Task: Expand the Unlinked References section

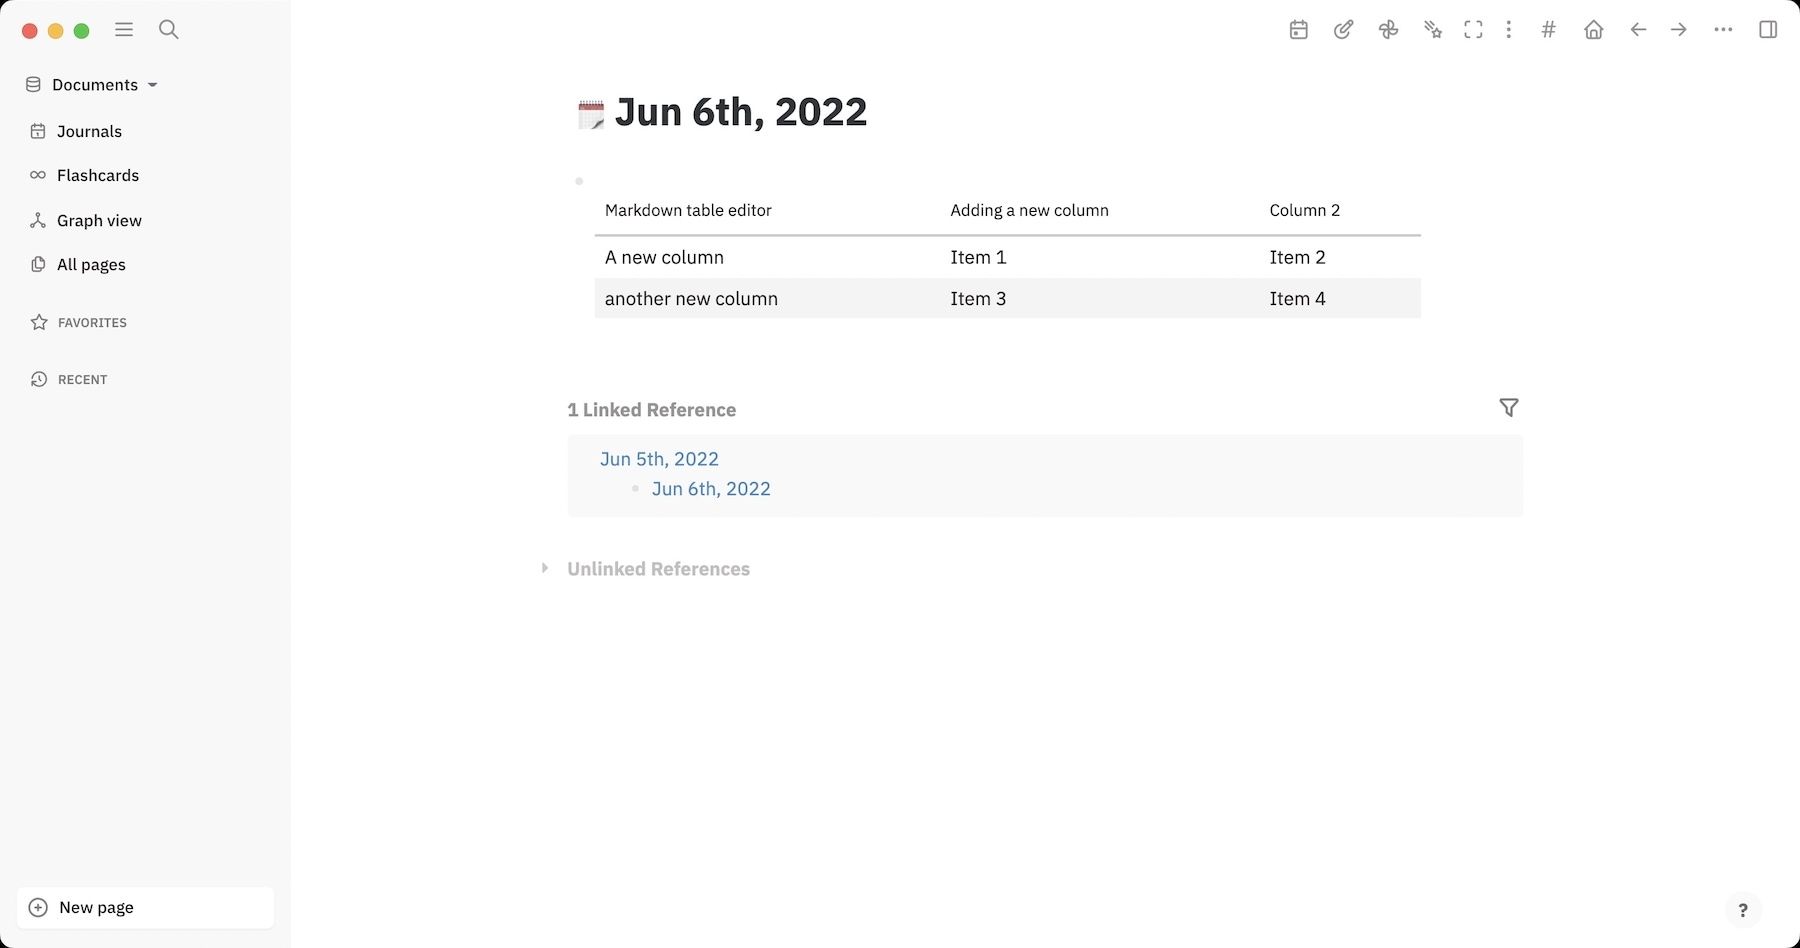Action: click(x=546, y=567)
